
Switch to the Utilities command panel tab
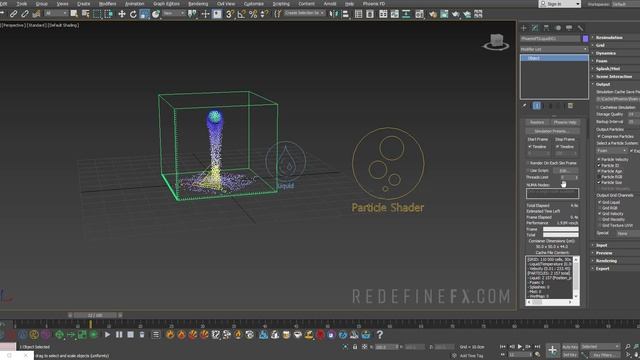click(x=580, y=28)
